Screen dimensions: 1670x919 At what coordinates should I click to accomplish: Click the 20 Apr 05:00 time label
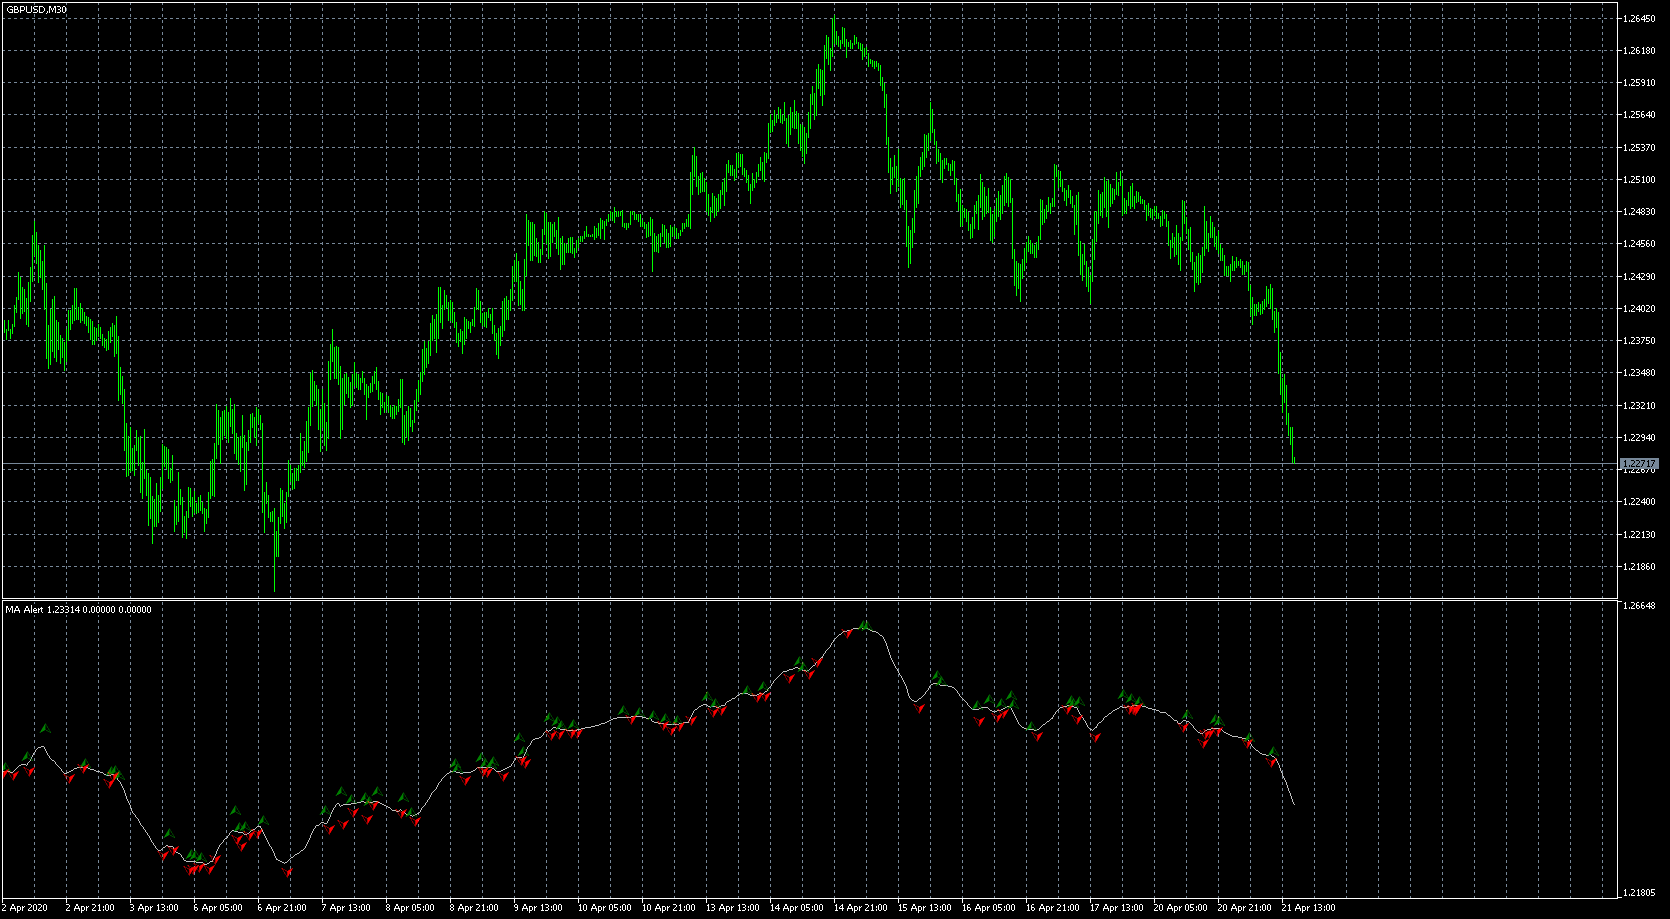coord(1180,908)
